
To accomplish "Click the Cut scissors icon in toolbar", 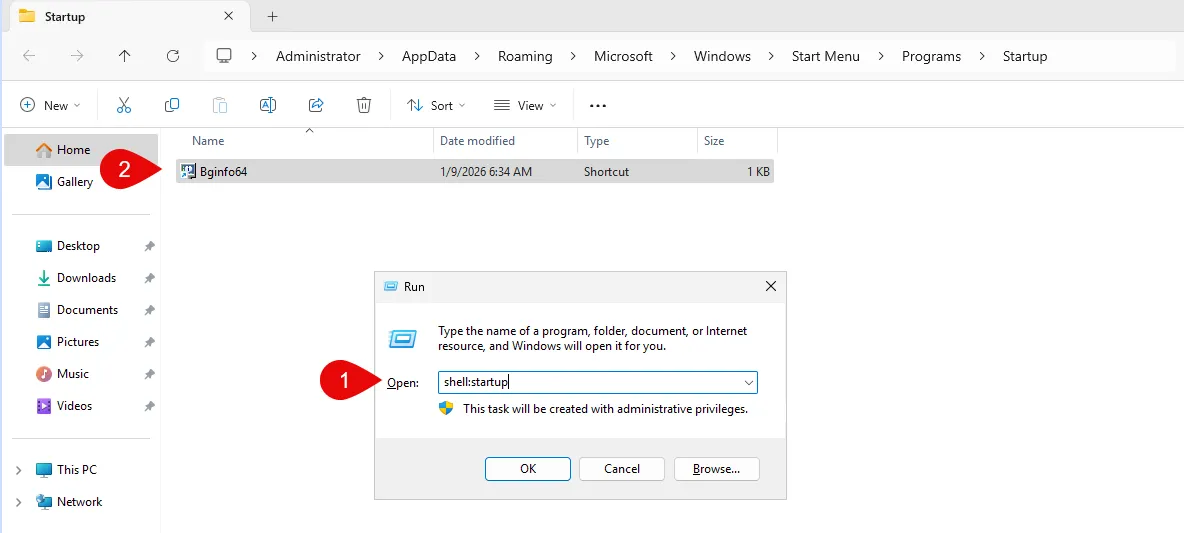I will coord(124,105).
